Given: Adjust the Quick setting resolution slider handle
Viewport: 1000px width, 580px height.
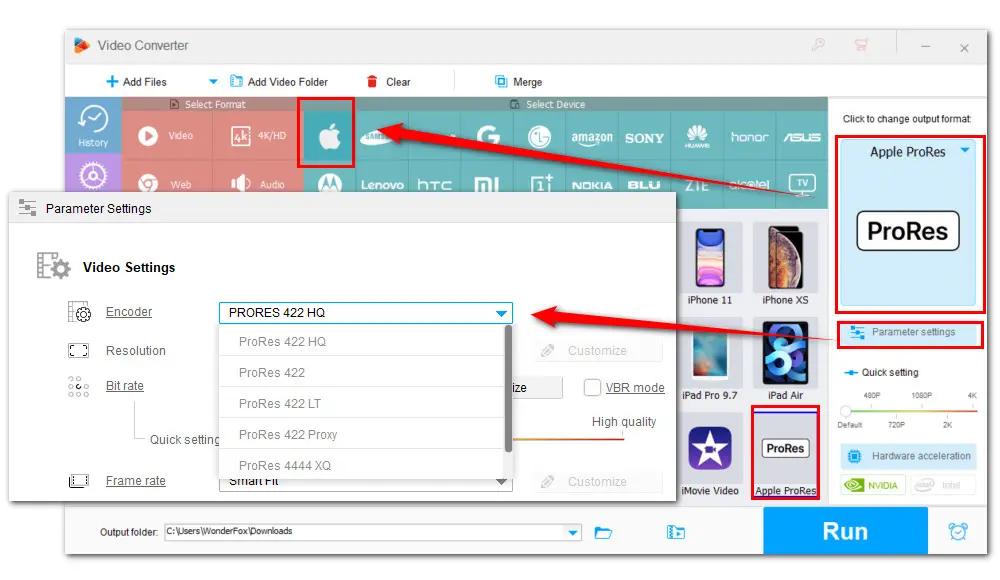Looking at the screenshot, I should click(846, 411).
